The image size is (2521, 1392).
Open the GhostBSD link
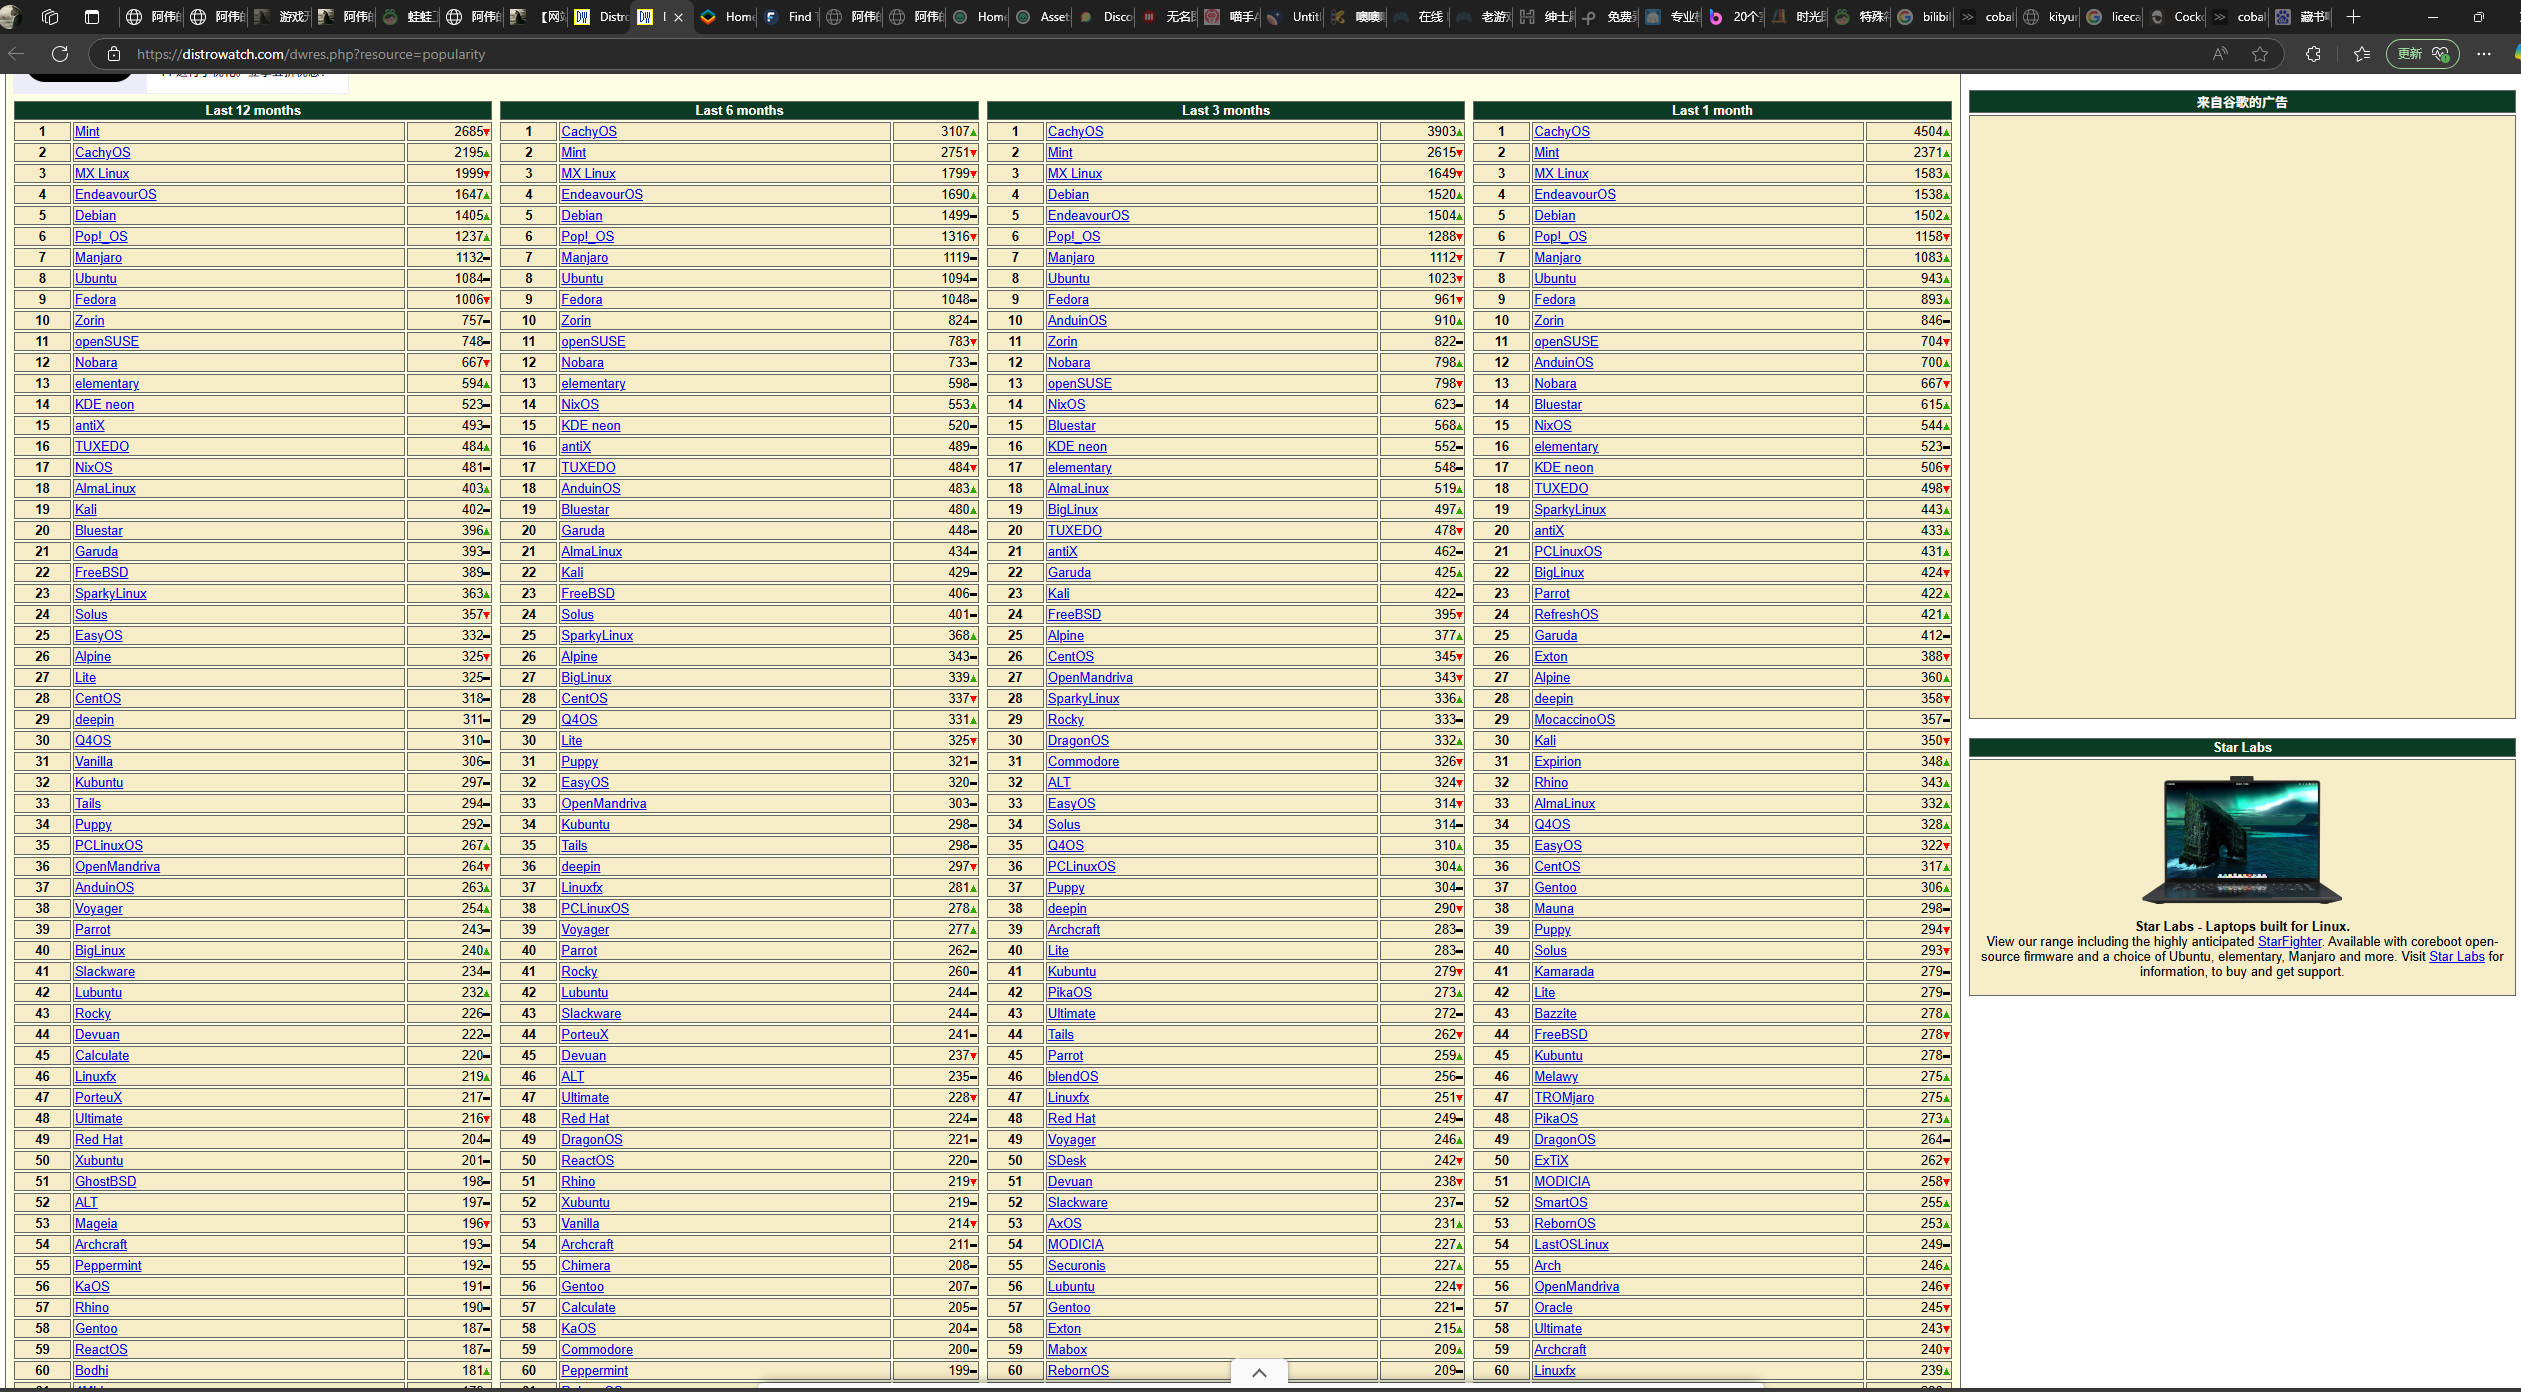[105, 1182]
